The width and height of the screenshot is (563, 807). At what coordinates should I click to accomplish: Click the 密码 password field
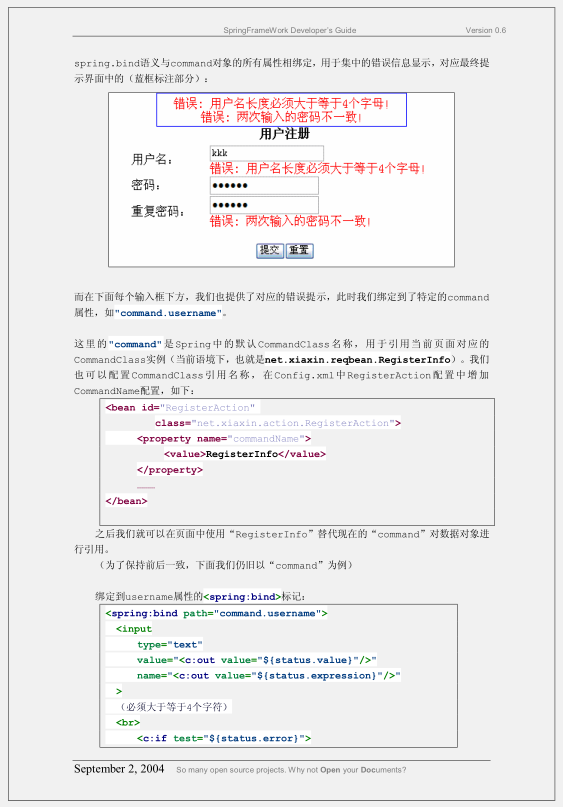click(264, 186)
